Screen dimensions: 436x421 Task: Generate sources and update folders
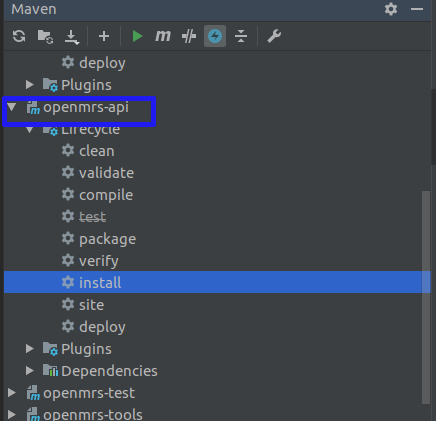(x=45, y=36)
